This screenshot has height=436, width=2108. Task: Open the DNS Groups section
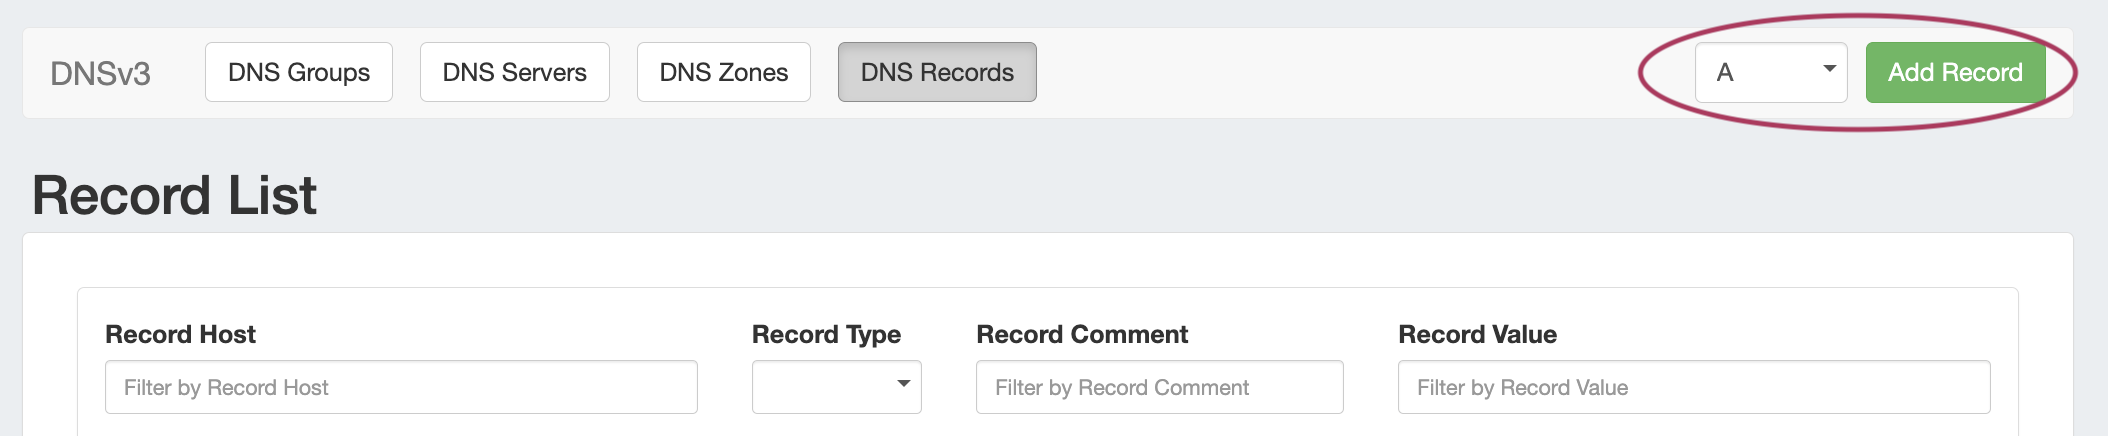pyautogui.click(x=299, y=72)
